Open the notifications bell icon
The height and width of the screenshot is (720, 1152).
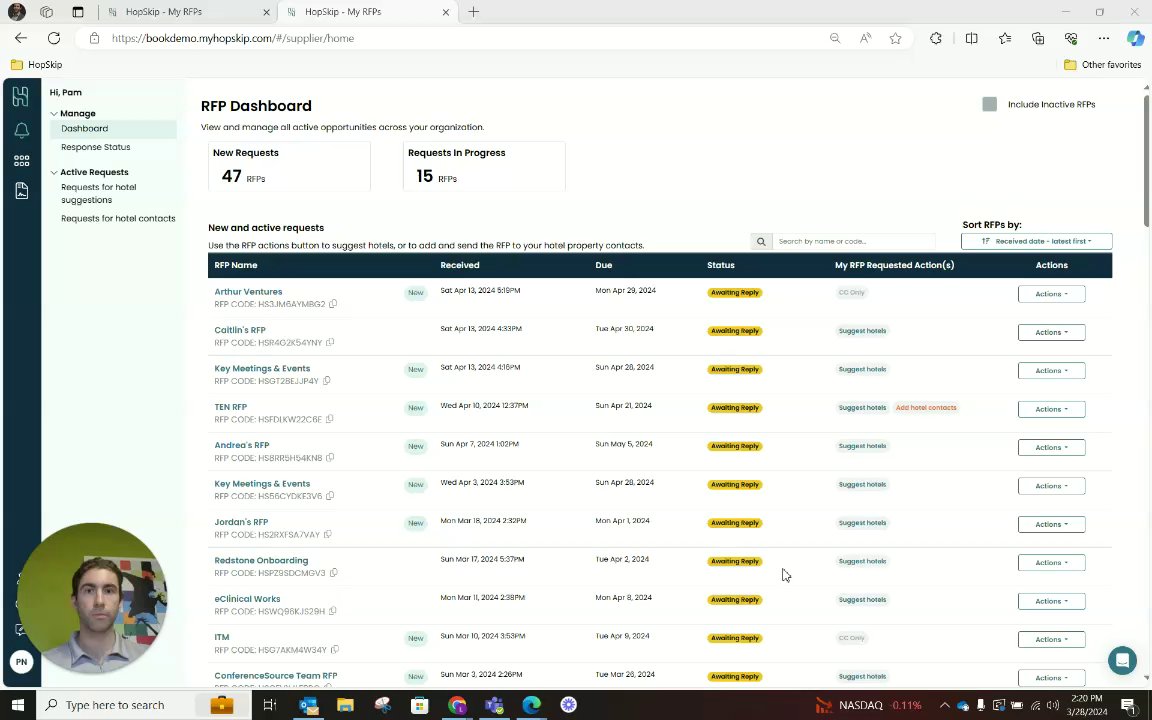tap(21, 130)
